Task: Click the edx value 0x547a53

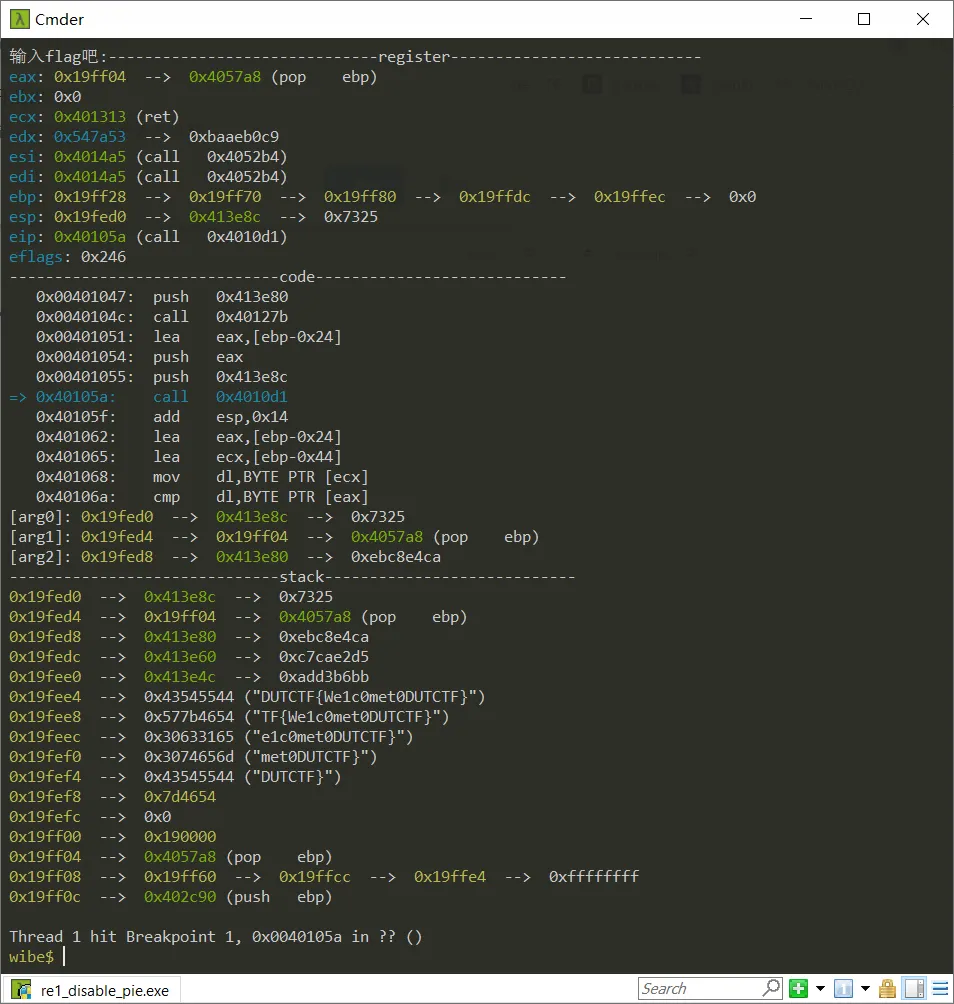Action: point(90,136)
